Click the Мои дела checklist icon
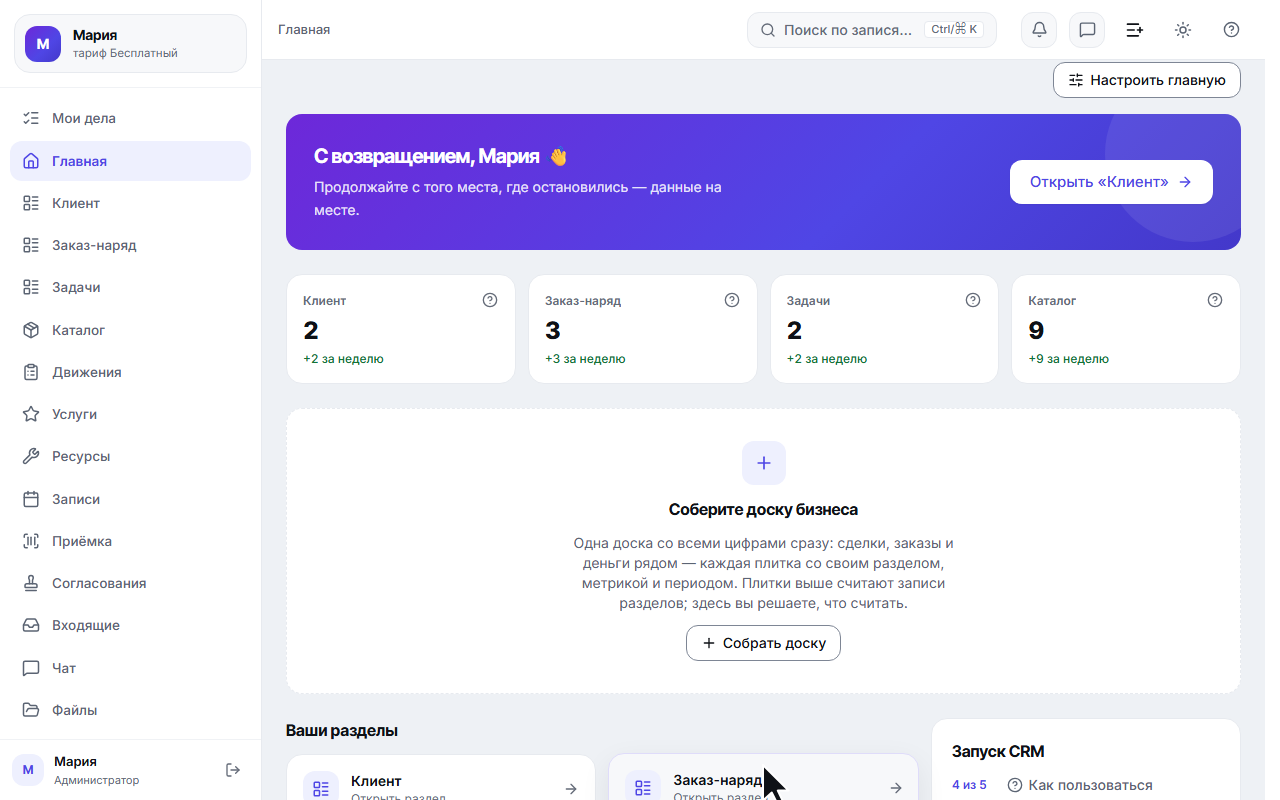Screen dimensions: 1280x800 point(31,118)
